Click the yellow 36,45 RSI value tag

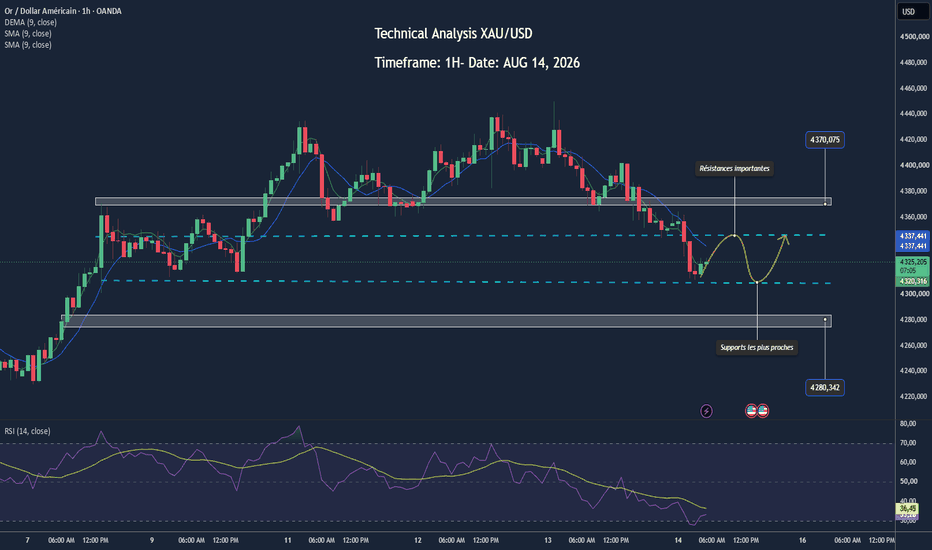[x=908, y=509]
